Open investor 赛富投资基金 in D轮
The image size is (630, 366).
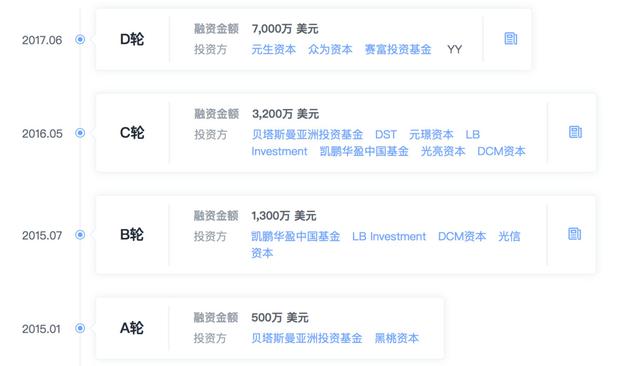pyautogui.click(x=398, y=49)
